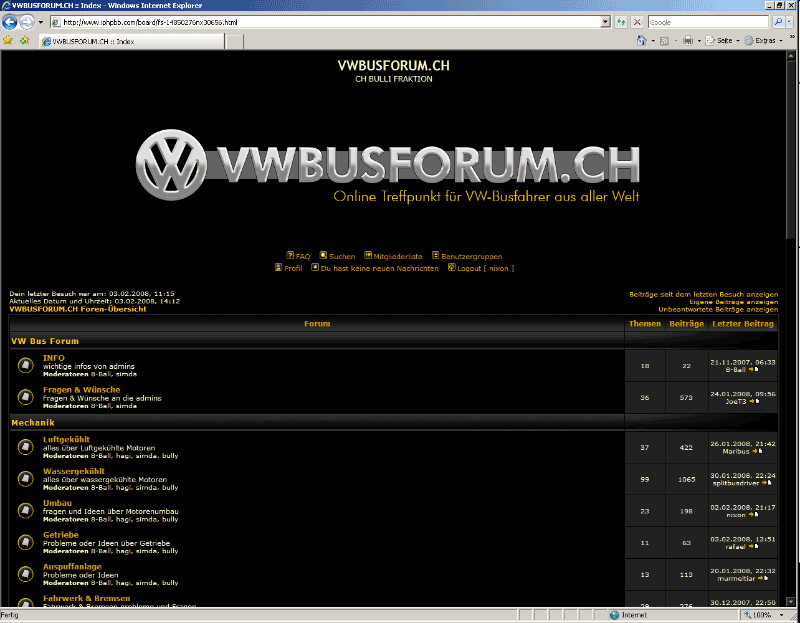
Task: Click the Refresh page icon
Action: point(621,22)
